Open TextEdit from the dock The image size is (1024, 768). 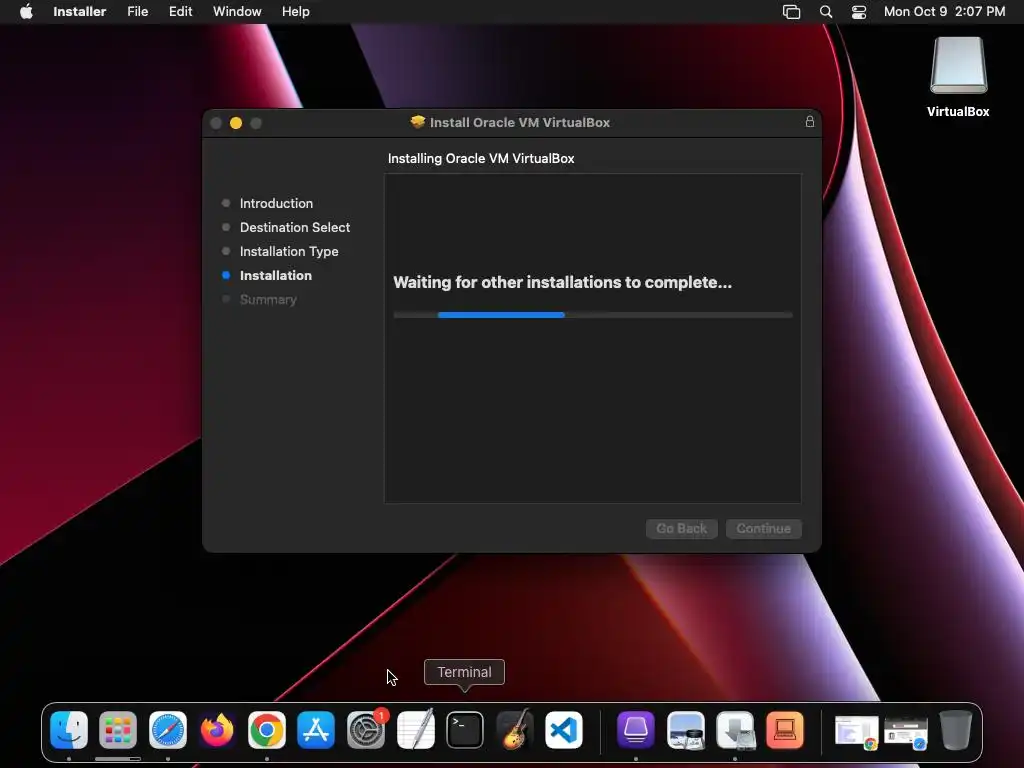415,730
